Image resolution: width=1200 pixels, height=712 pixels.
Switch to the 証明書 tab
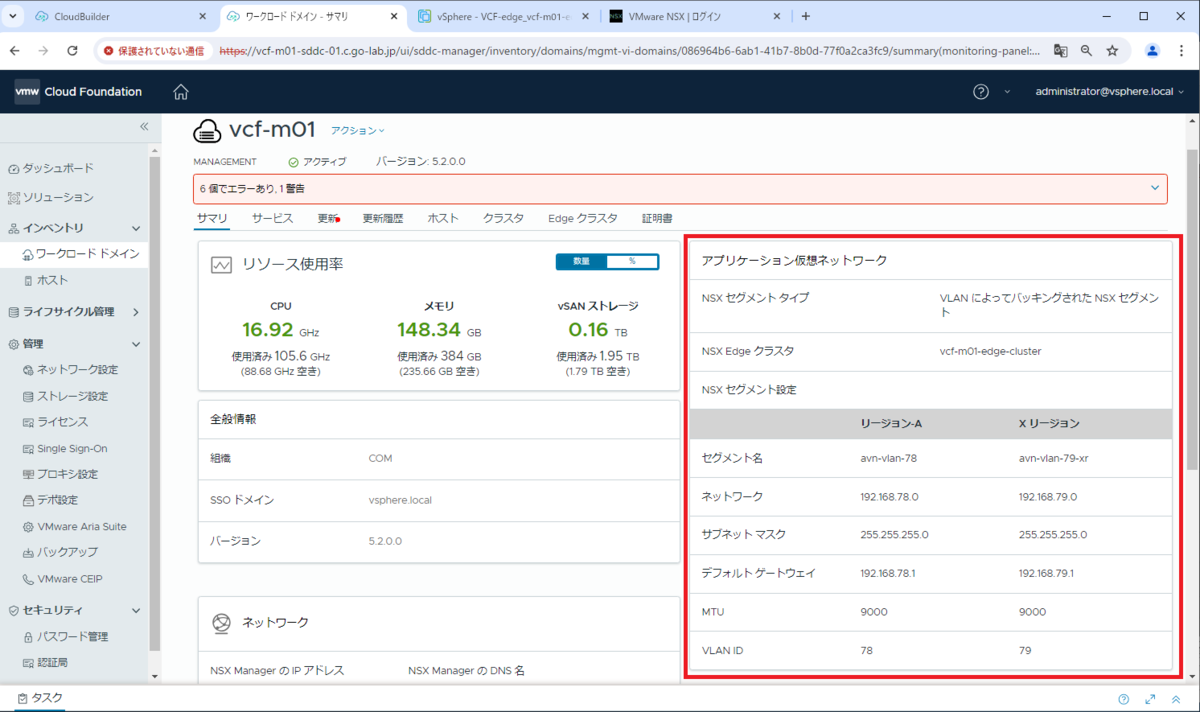pyautogui.click(x=657, y=218)
